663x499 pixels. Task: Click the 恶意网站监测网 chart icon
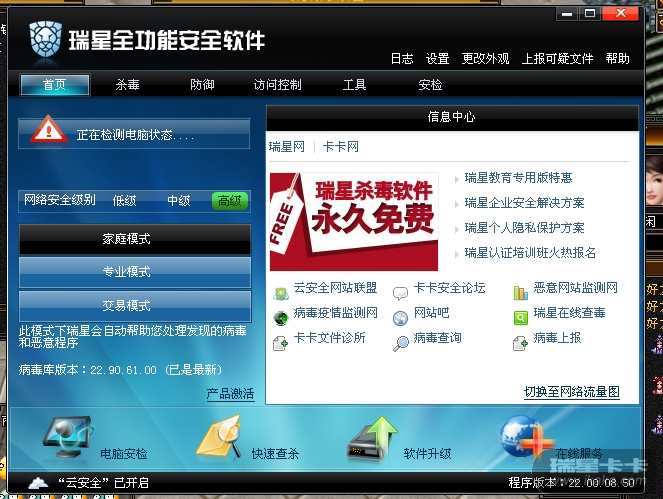point(521,293)
